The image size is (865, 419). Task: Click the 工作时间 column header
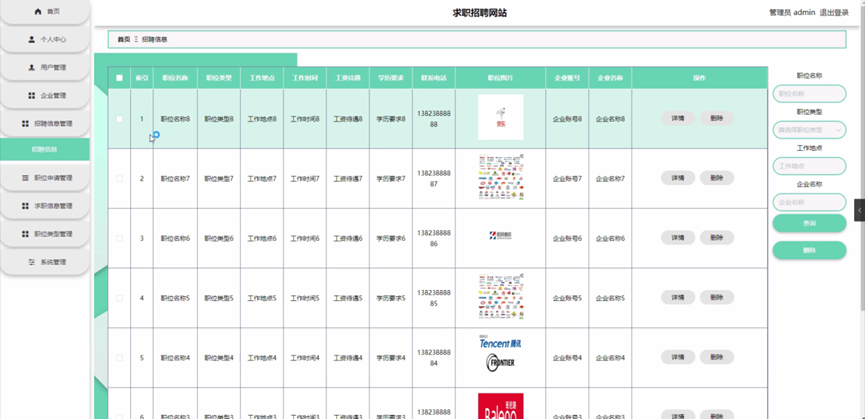[305, 78]
